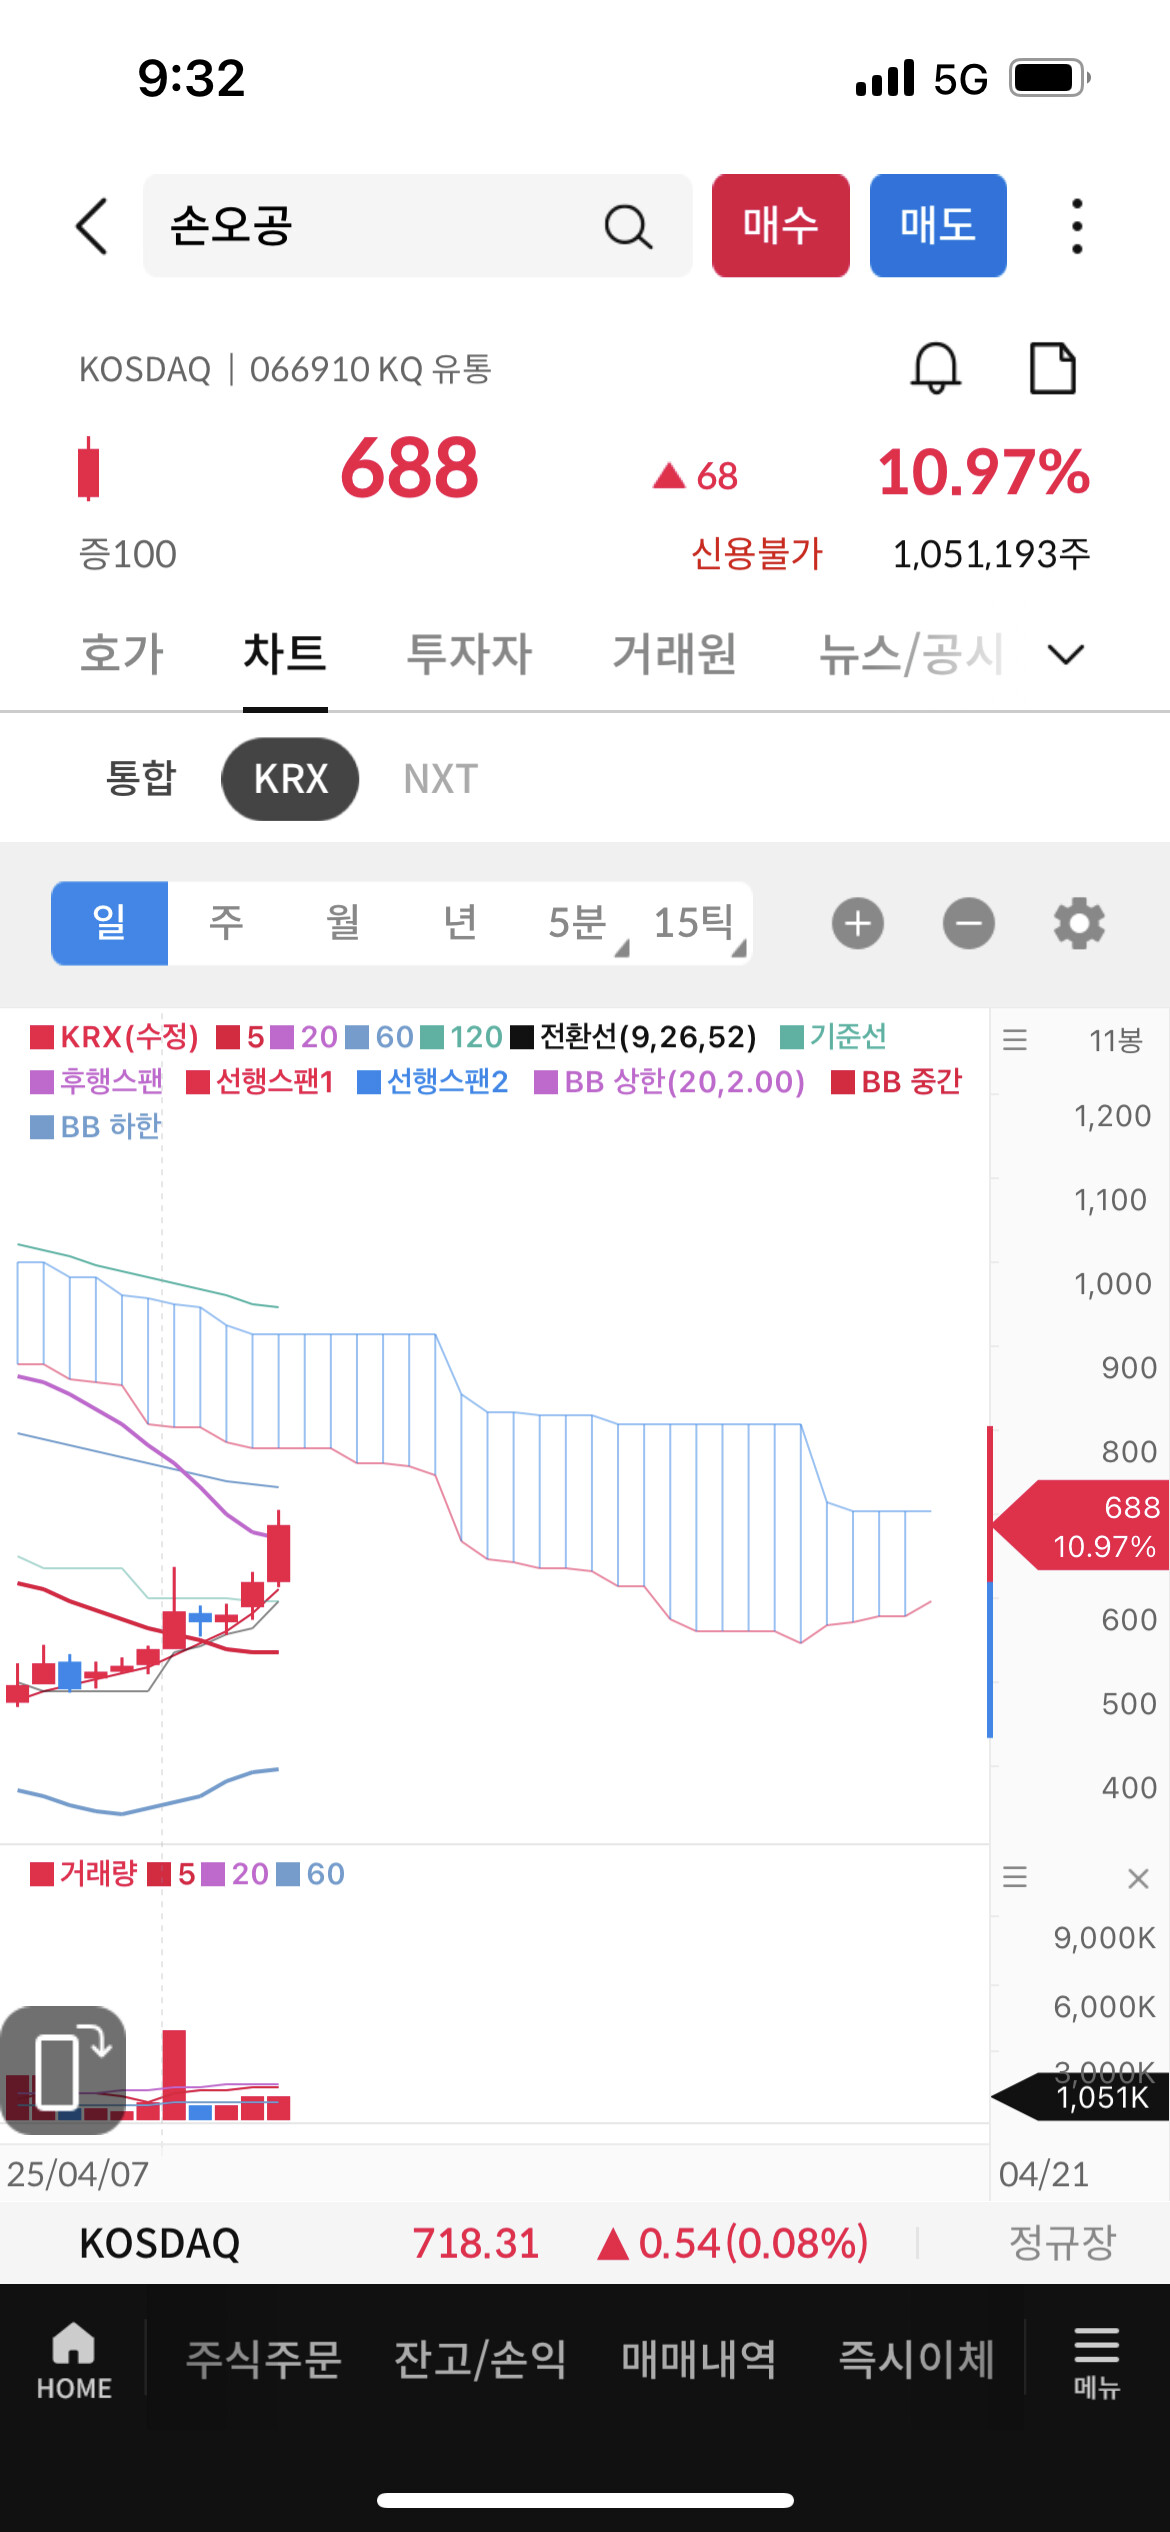Select the KRX exchange toggle
Viewport: 1170px width, 2532px height.
(x=290, y=779)
